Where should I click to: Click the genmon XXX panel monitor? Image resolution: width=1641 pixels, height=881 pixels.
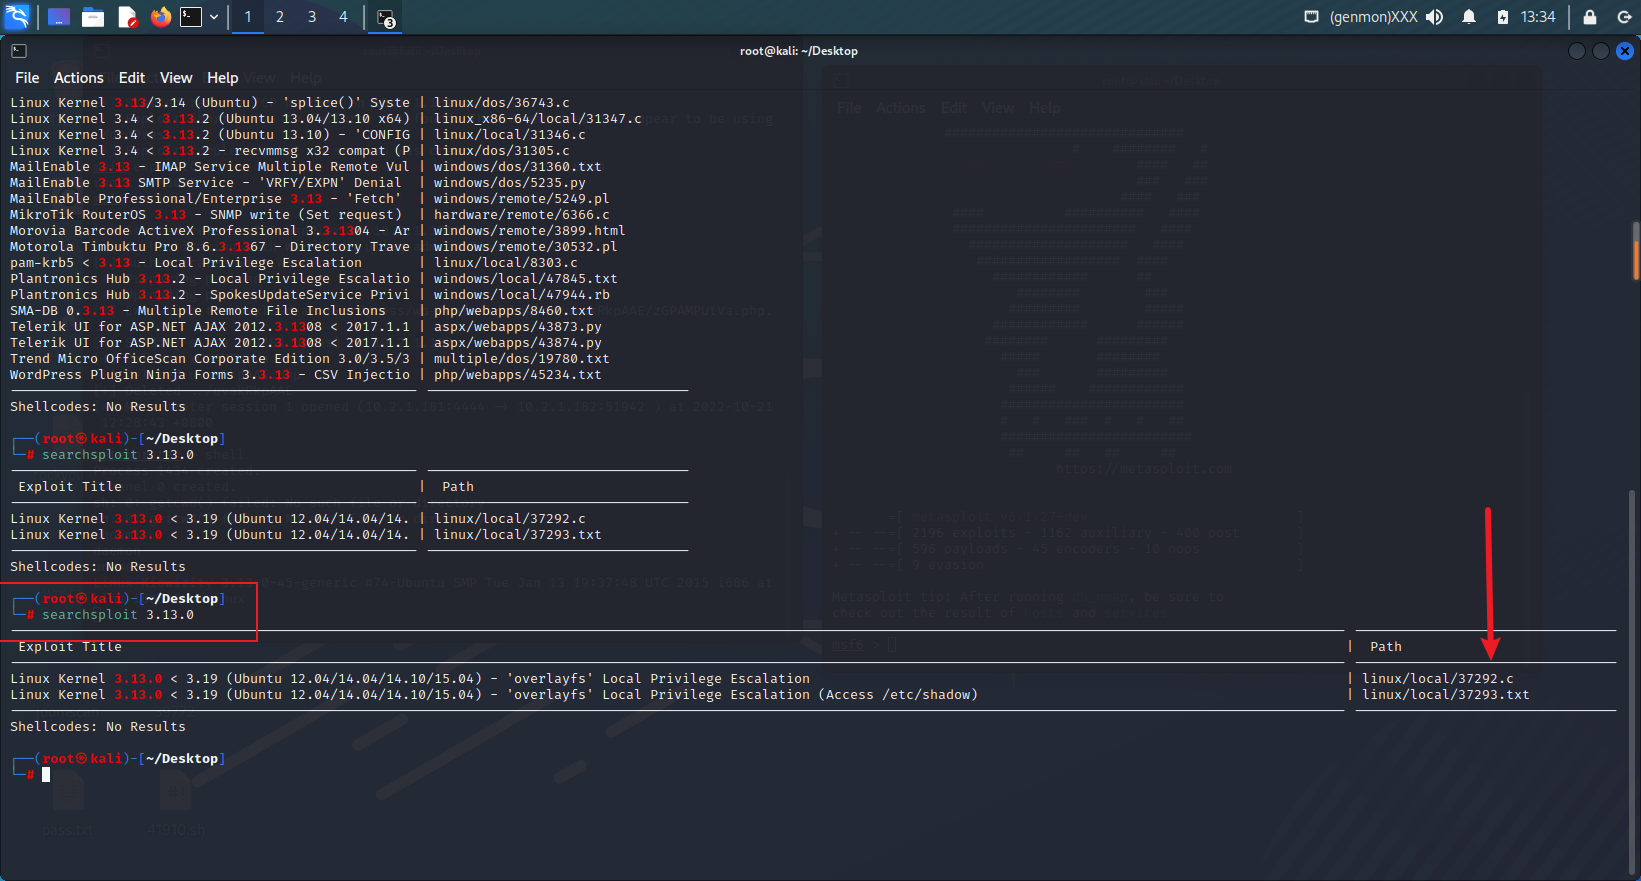pyautogui.click(x=1373, y=17)
